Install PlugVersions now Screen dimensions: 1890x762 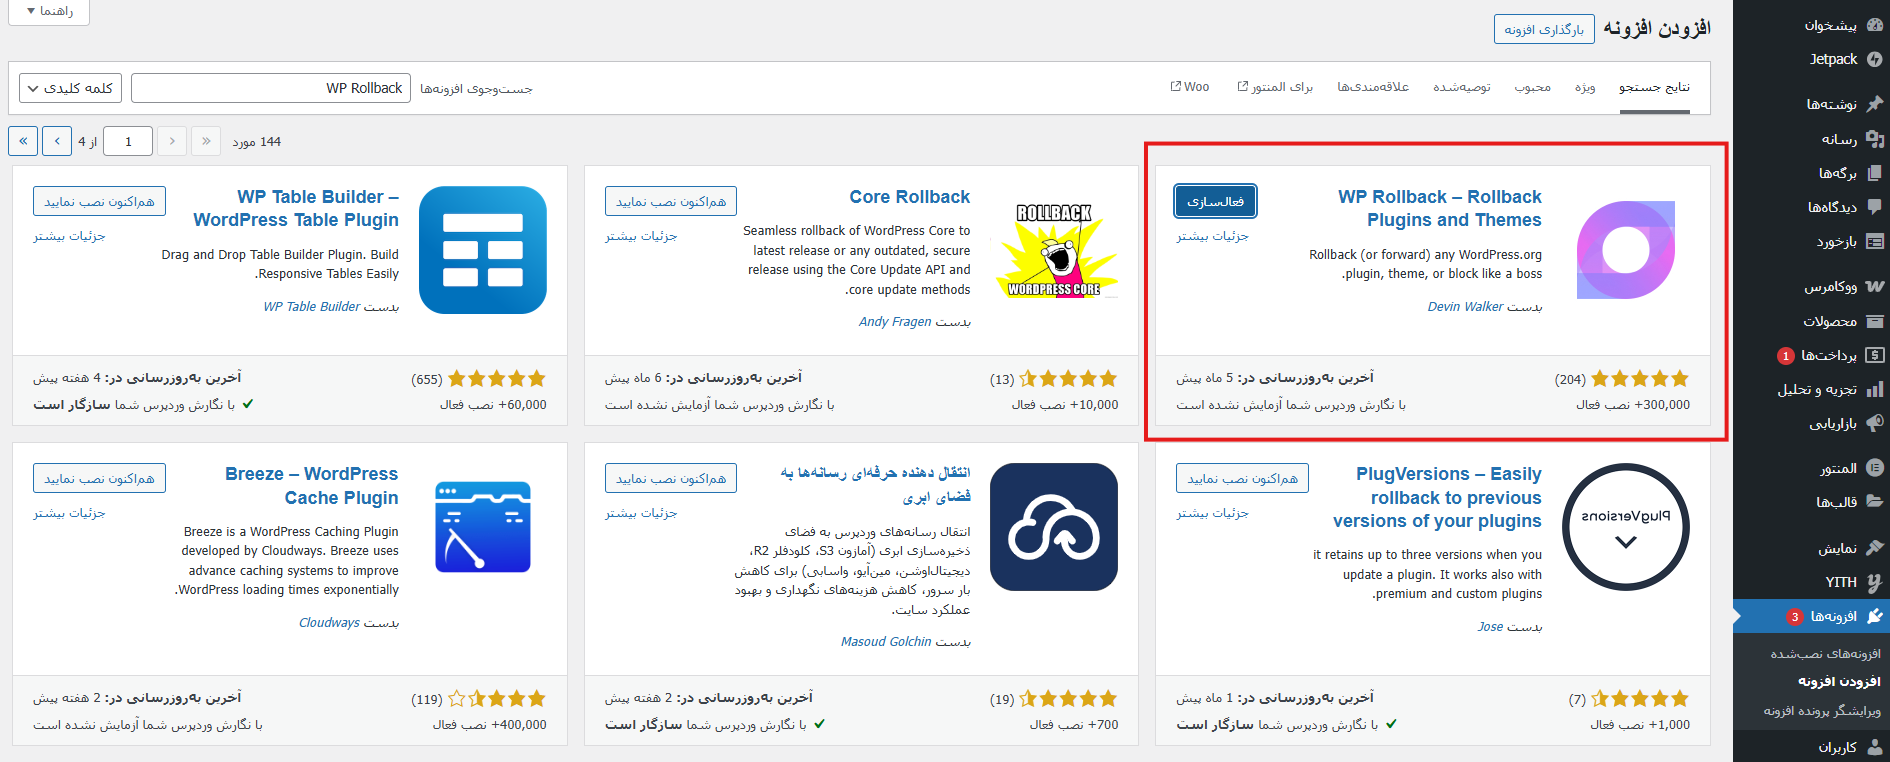click(x=1242, y=478)
